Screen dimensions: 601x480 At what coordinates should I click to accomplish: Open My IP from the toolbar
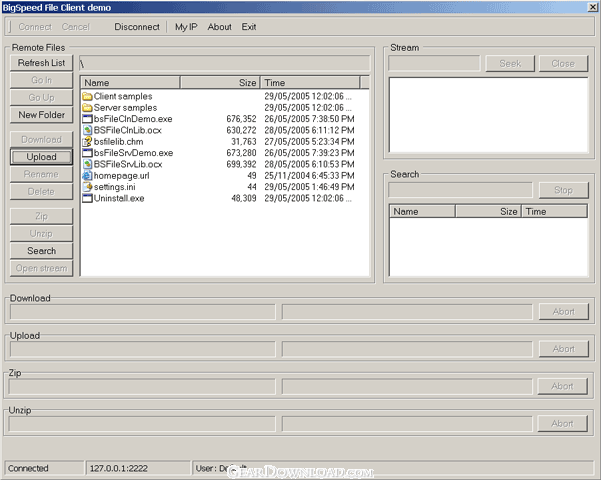click(186, 27)
